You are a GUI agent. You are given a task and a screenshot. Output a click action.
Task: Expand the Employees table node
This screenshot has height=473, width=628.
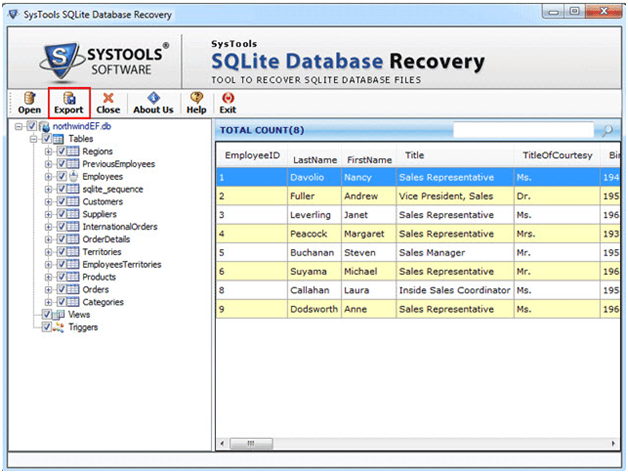point(49,177)
